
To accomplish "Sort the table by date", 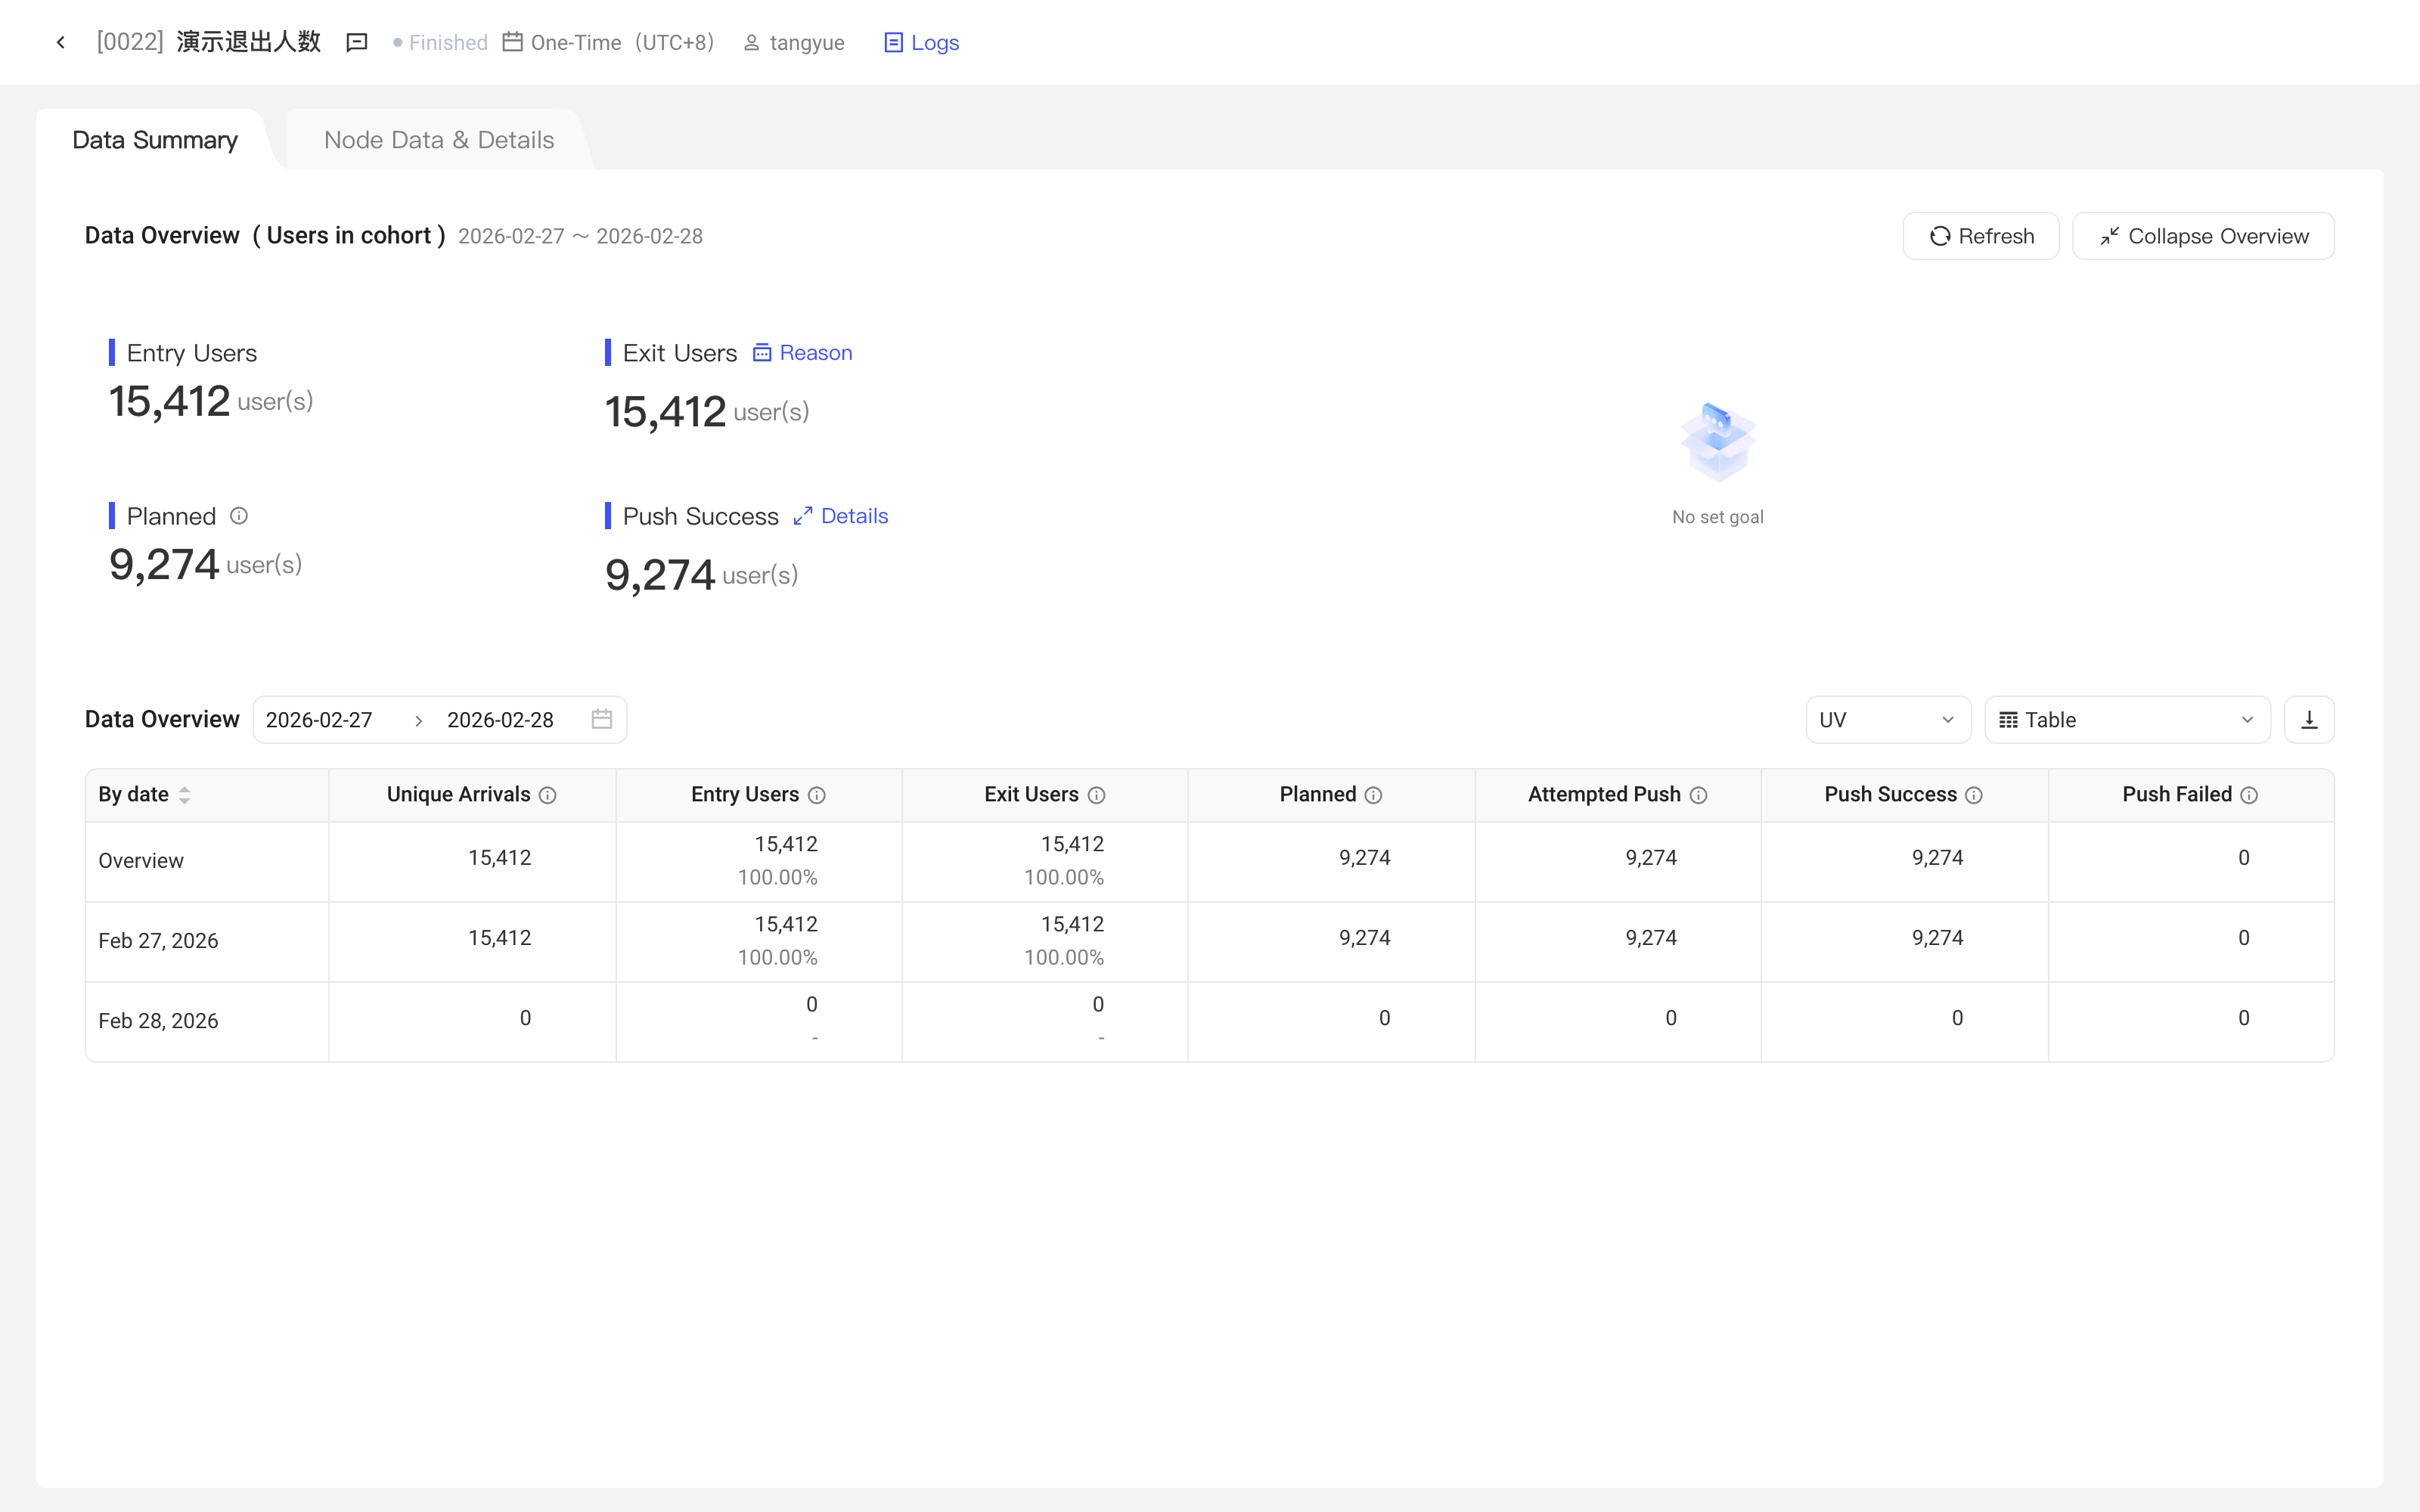I will 185,795.
